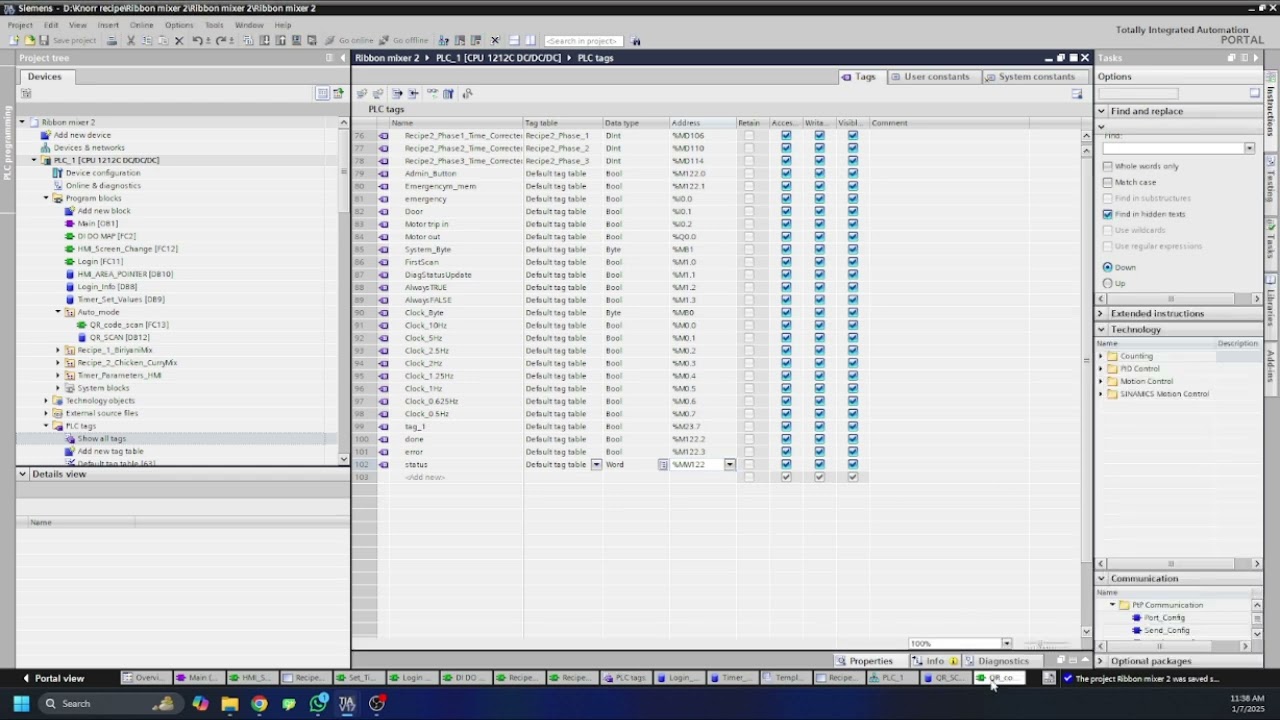Click the Save project button
Viewport: 1280px width, 720px height.
[x=67, y=41]
